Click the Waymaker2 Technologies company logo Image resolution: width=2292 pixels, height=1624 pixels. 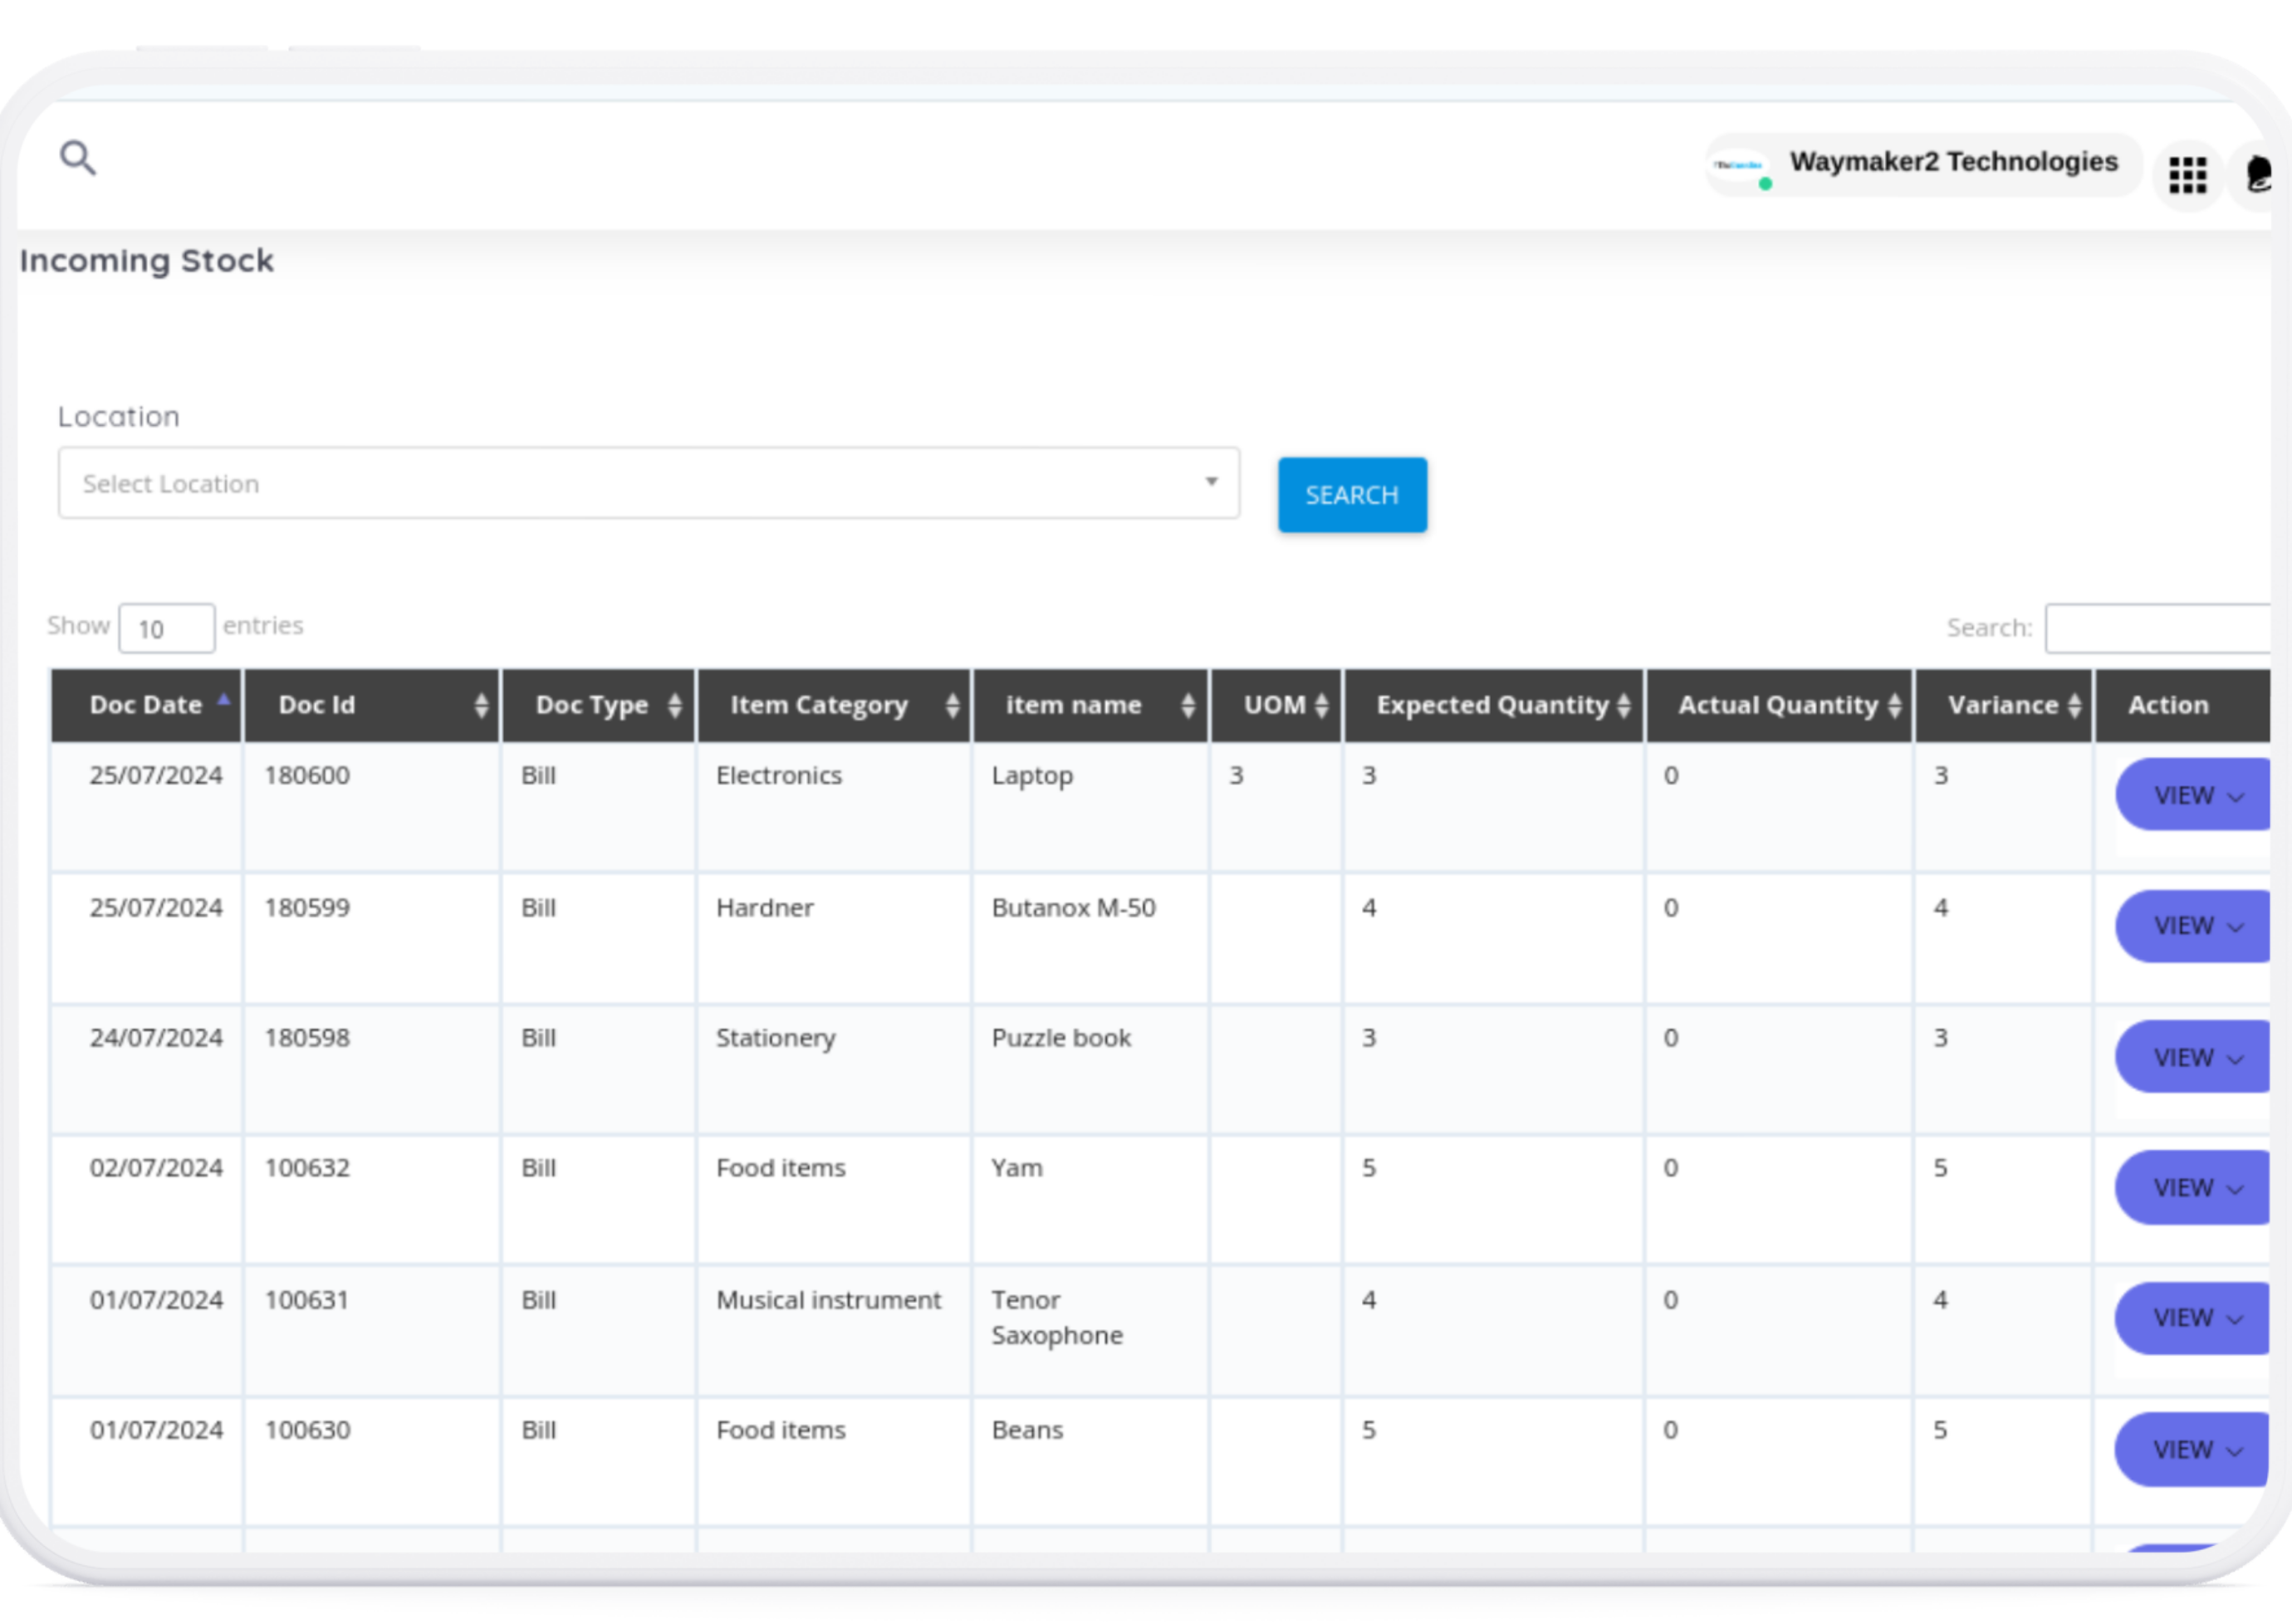(x=1739, y=166)
